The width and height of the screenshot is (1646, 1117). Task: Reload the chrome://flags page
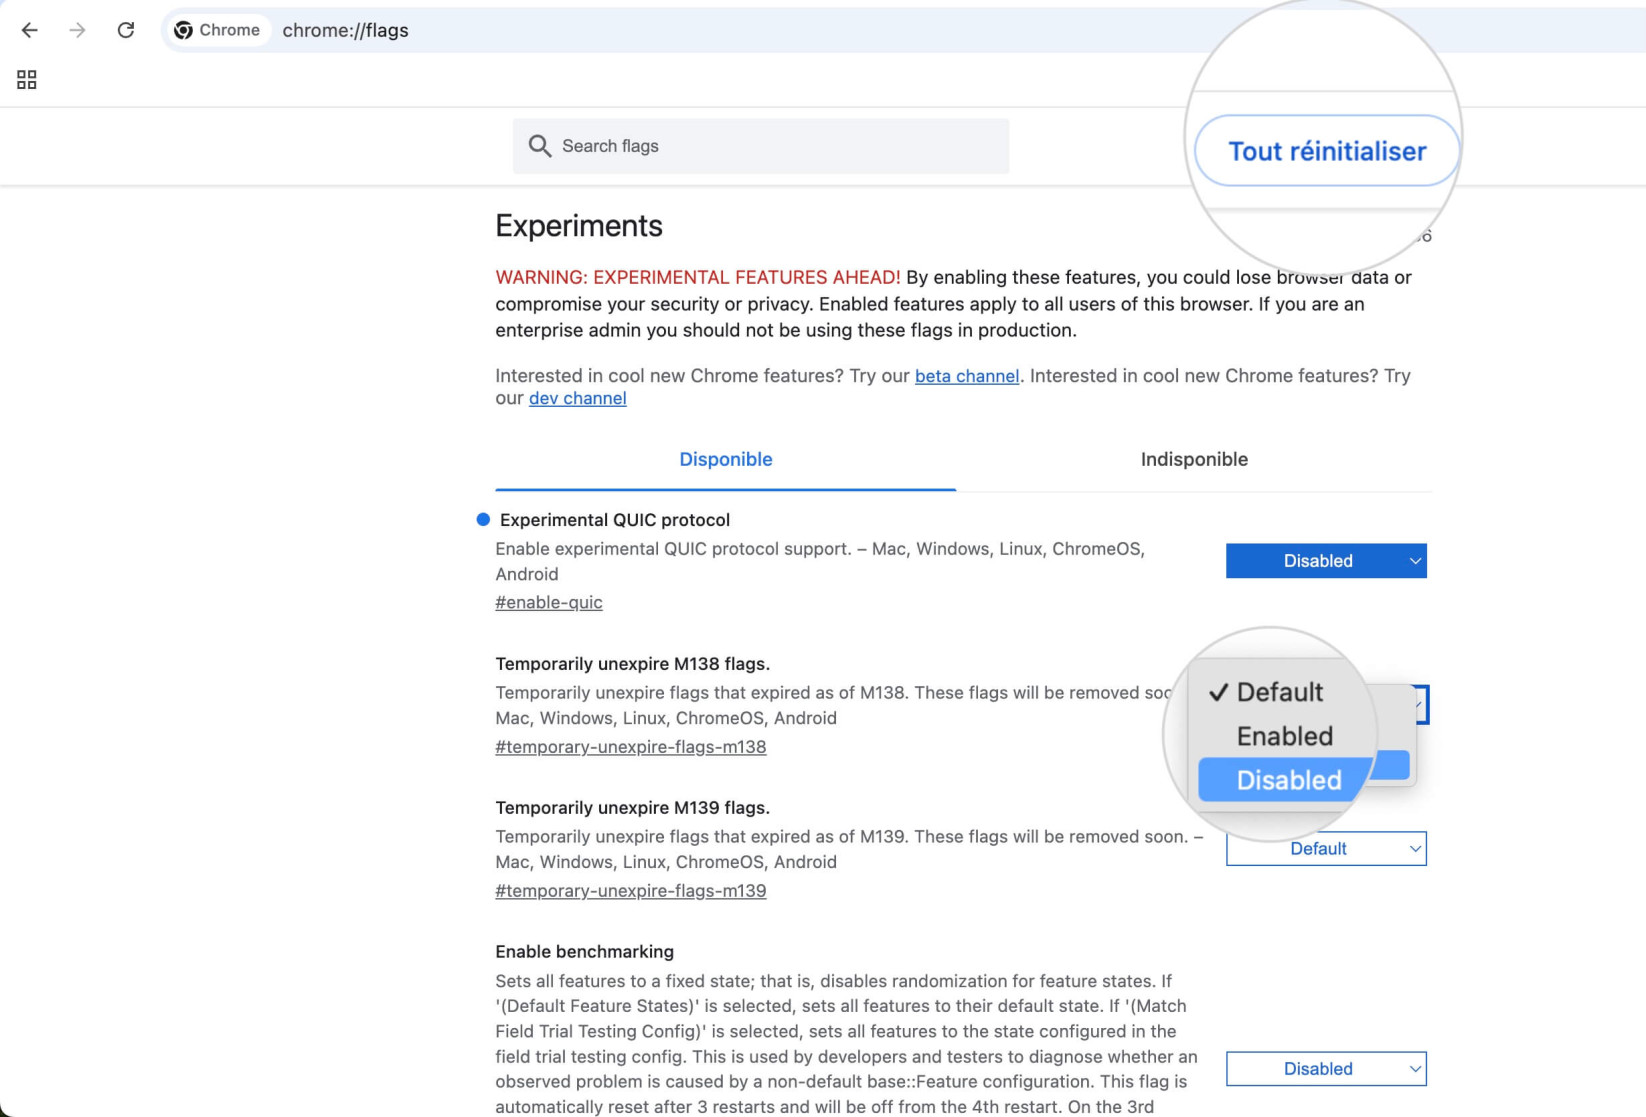125,30
